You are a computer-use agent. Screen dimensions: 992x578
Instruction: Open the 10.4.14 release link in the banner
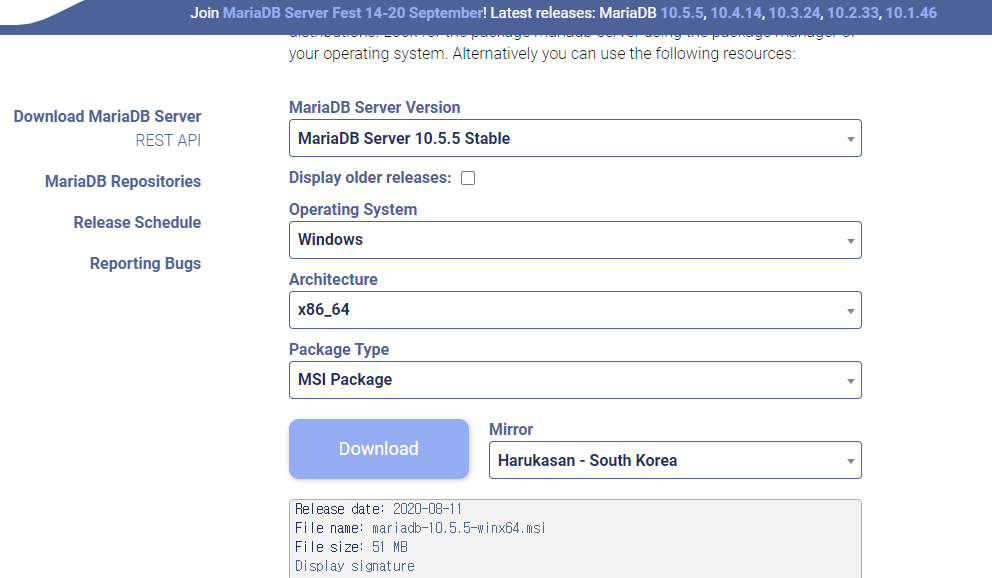pyautogui.click(x=736, y=13)
